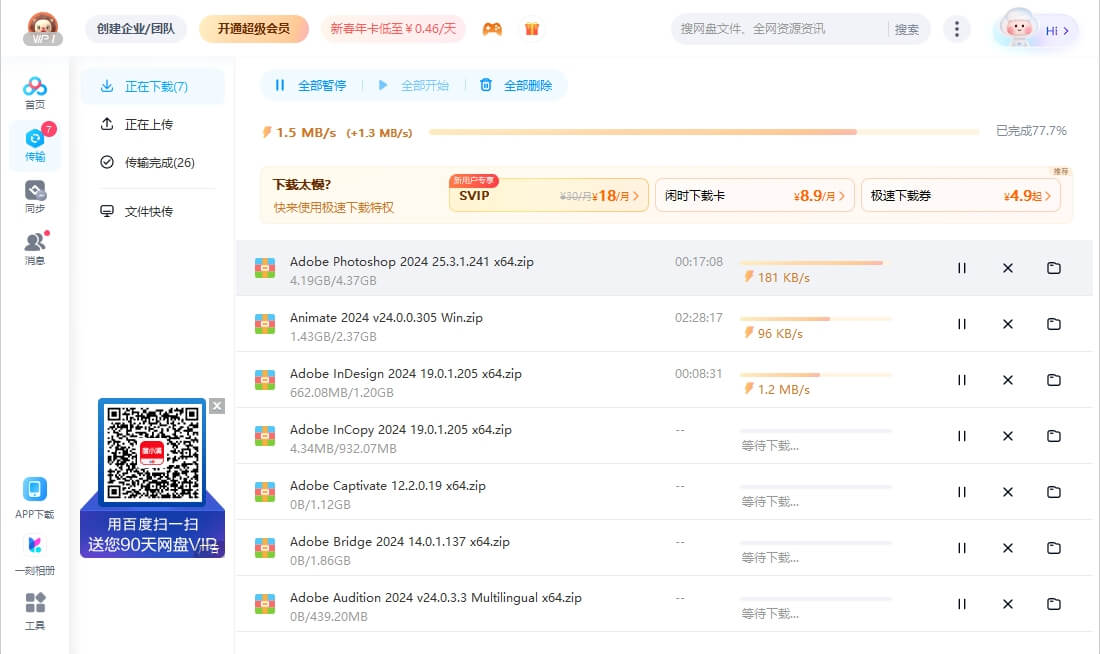Open the 工具 tools sidebar icon

pyautogui.click(x=34, y=611)
